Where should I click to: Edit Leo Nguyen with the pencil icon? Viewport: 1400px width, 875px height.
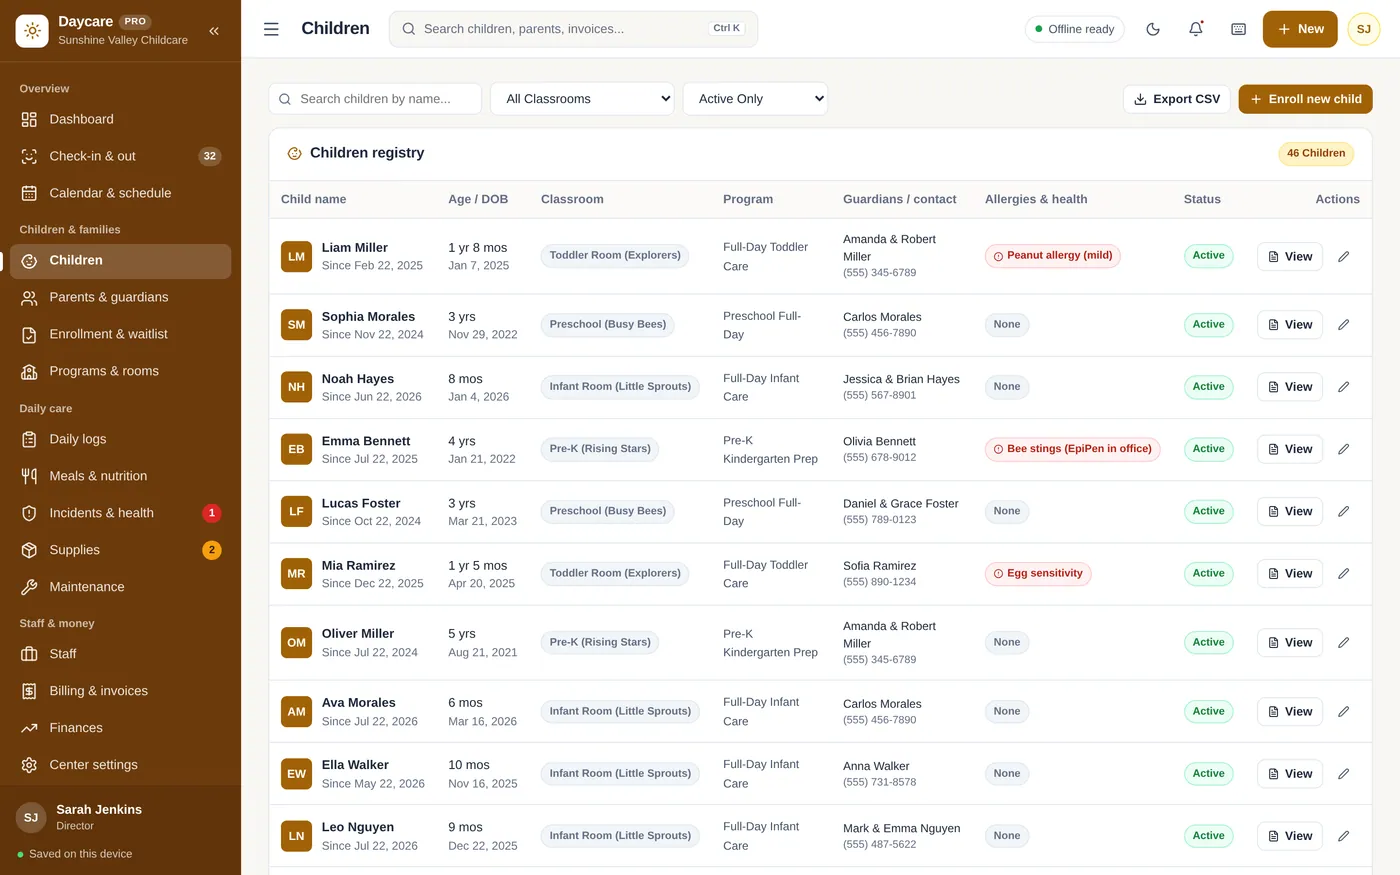1344,836
